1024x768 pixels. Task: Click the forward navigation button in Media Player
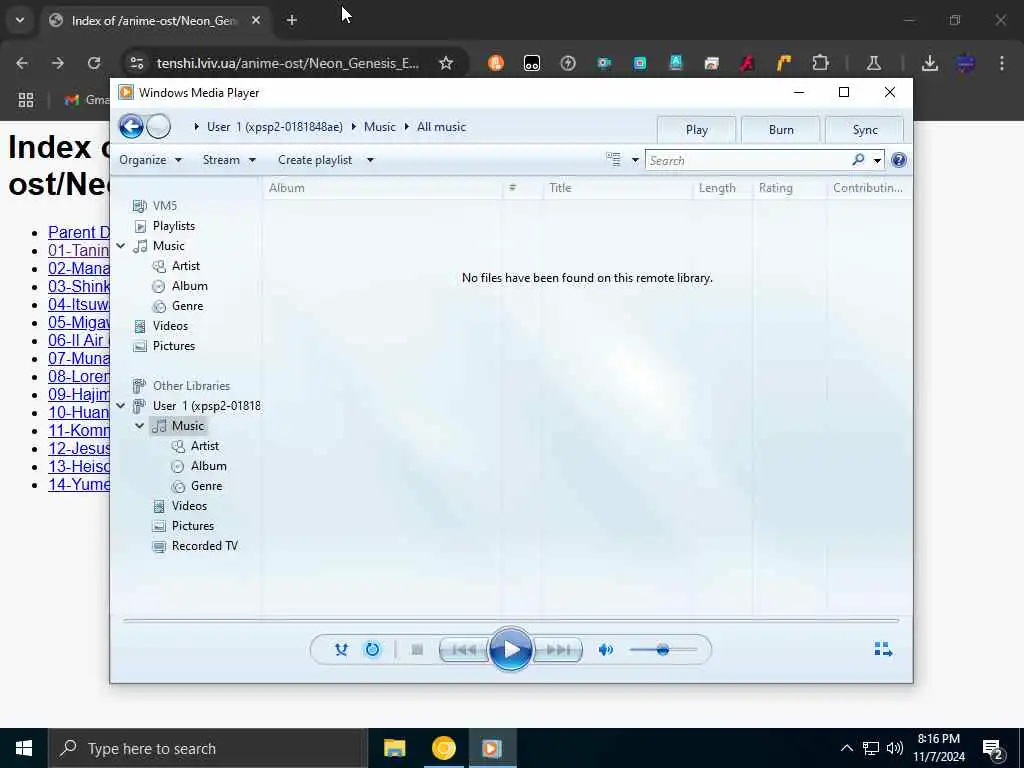coord(158,126)
